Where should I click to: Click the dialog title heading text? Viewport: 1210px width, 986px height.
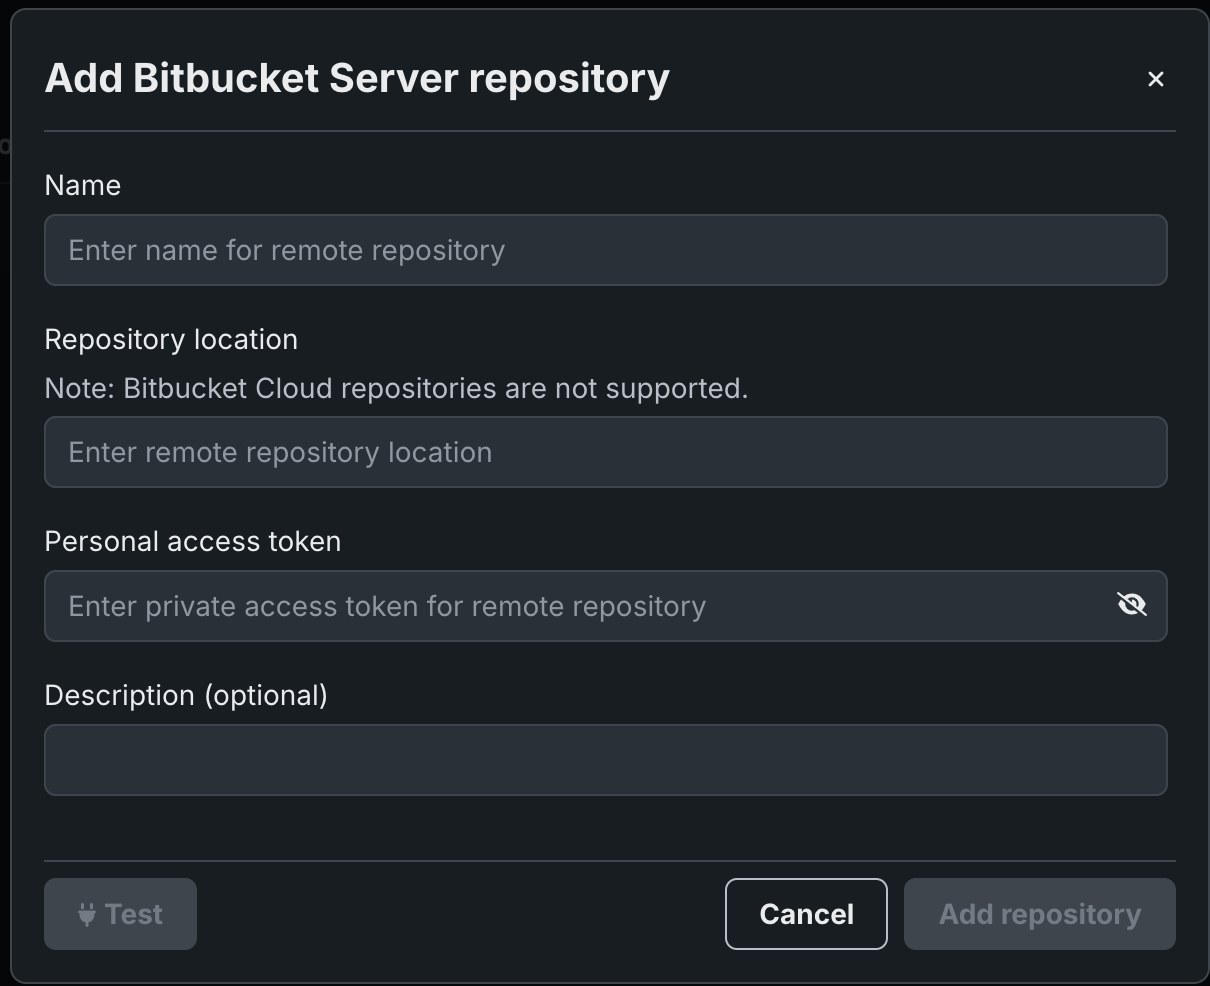coord(357,78)
